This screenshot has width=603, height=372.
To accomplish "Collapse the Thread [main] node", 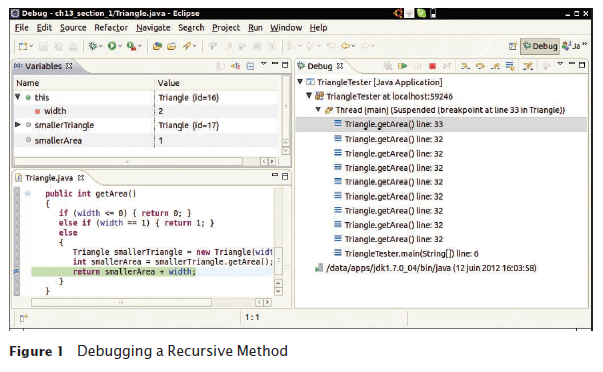I will [318, 110].
